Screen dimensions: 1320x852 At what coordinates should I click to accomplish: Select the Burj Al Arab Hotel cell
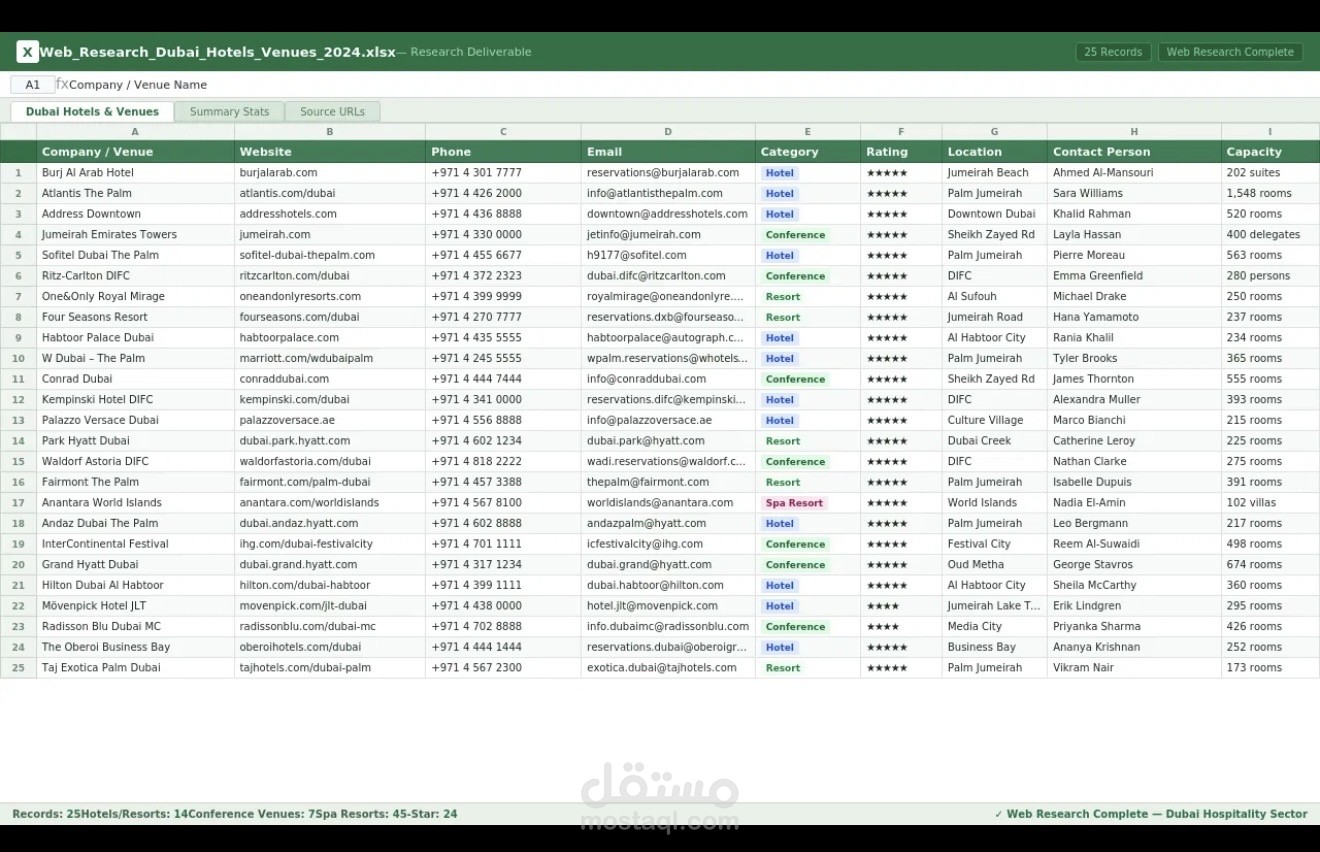pos(135,173)
